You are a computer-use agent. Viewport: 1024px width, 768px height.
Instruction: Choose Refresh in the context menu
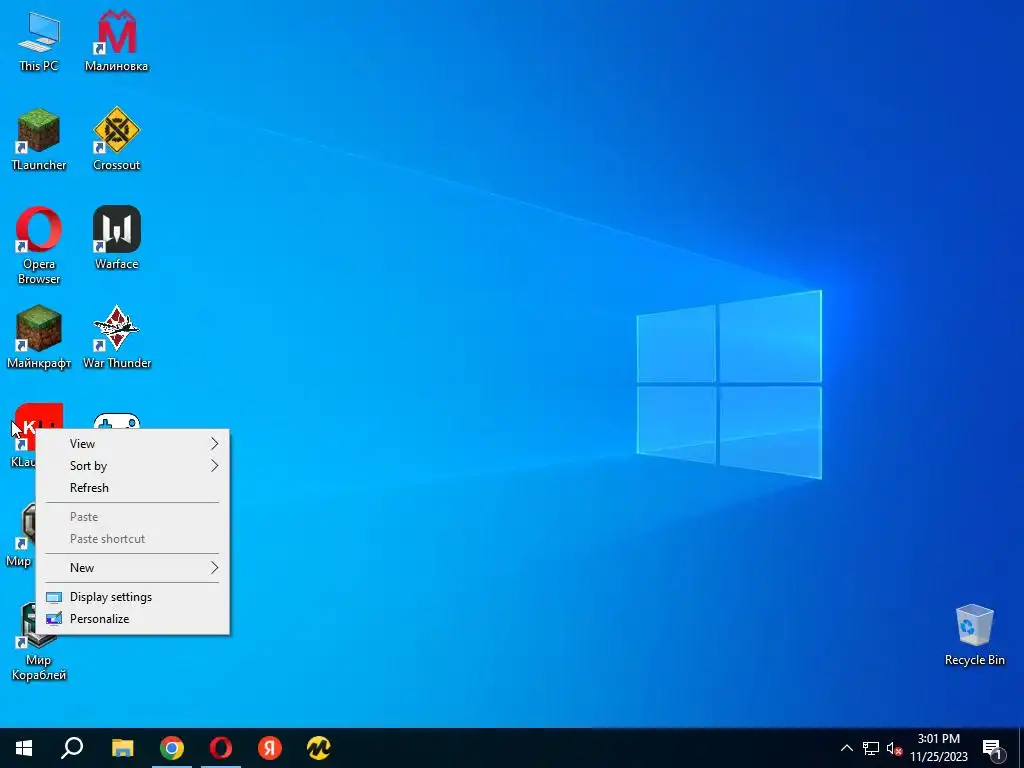coord(132,488)
